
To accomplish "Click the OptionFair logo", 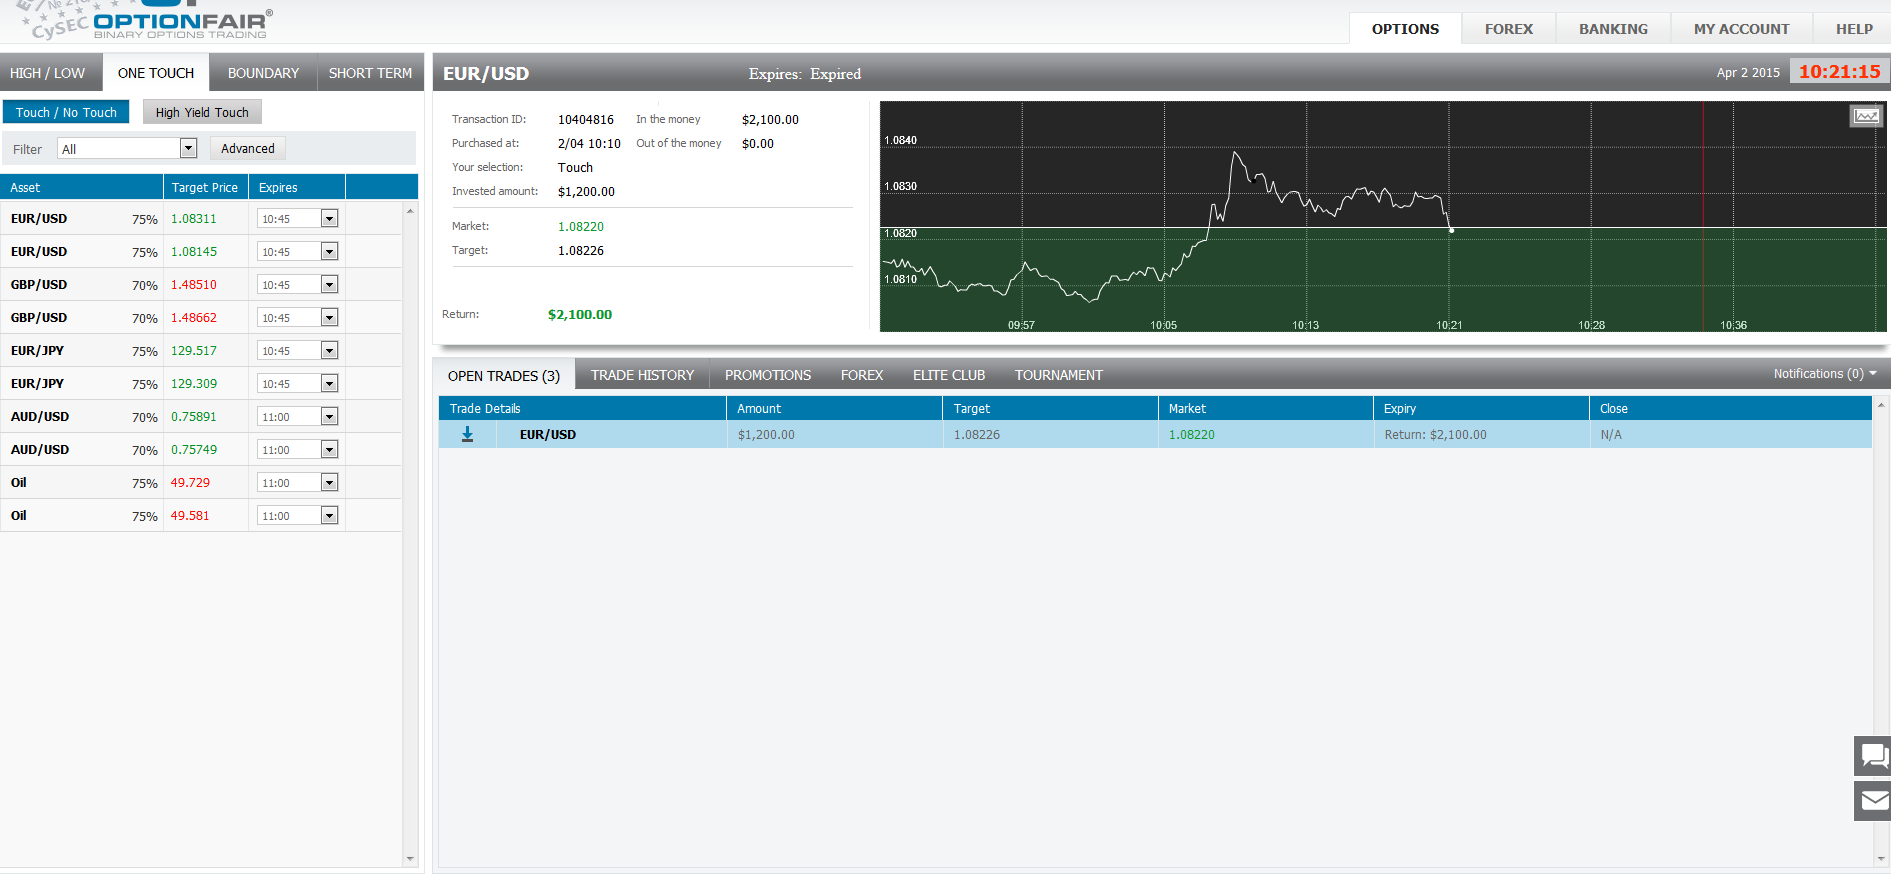I will [x=180, y=22].
